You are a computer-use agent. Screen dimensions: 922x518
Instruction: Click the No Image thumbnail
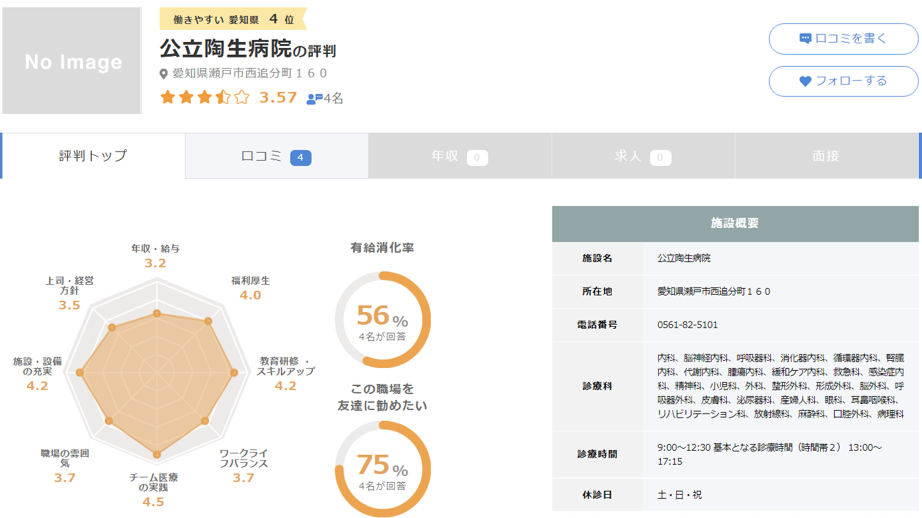coord(72,61)
